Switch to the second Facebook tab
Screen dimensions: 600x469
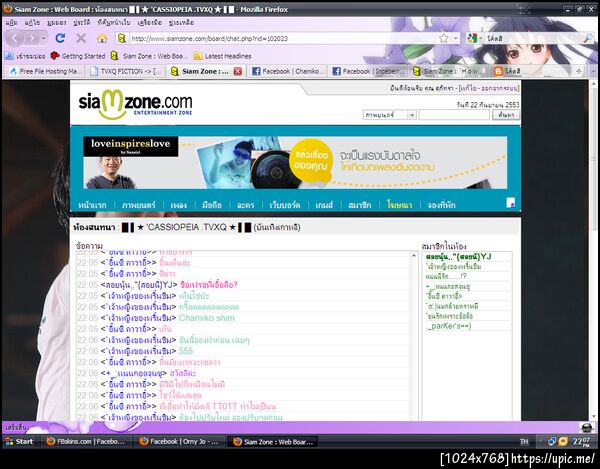point(368,71)
